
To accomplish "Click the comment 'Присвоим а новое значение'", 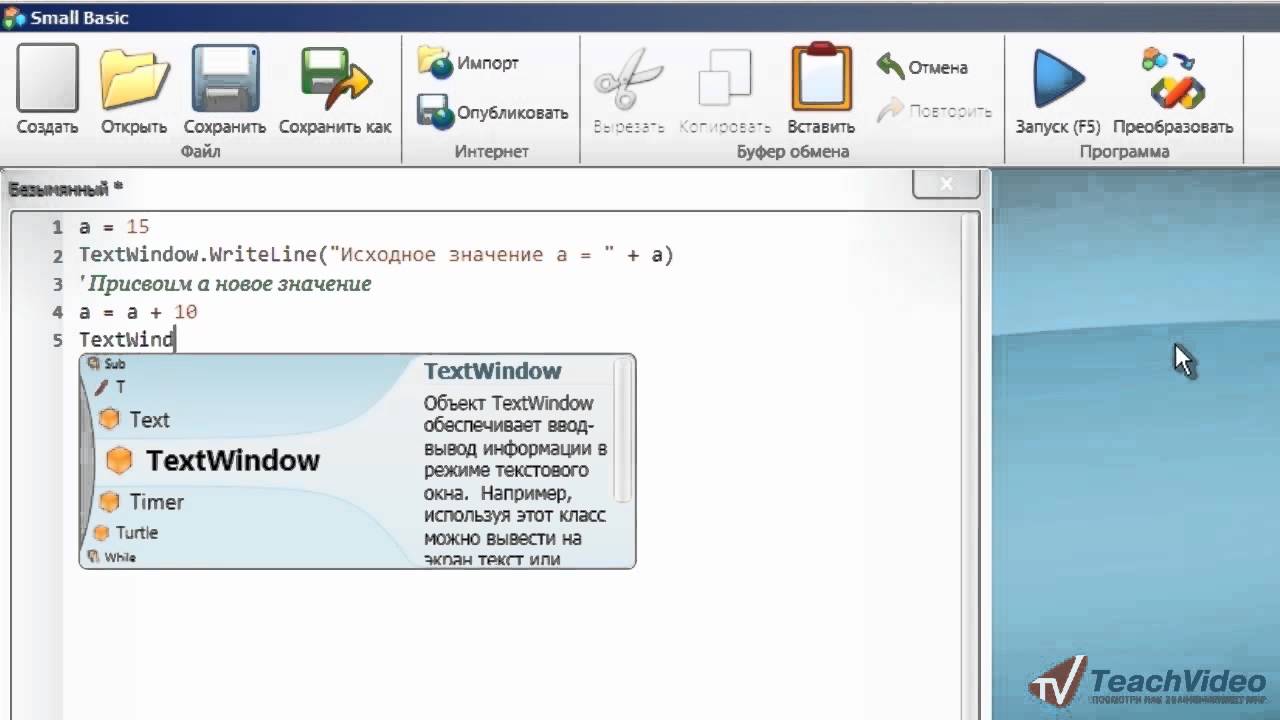I will pyautogui.click(x=226, y=284).
